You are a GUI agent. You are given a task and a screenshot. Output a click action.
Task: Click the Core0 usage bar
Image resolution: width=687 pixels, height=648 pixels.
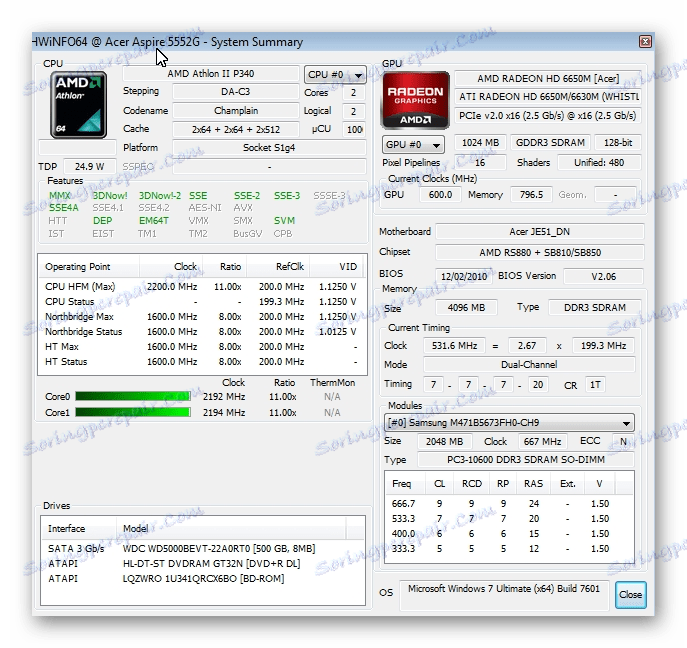tap(133, 397)
